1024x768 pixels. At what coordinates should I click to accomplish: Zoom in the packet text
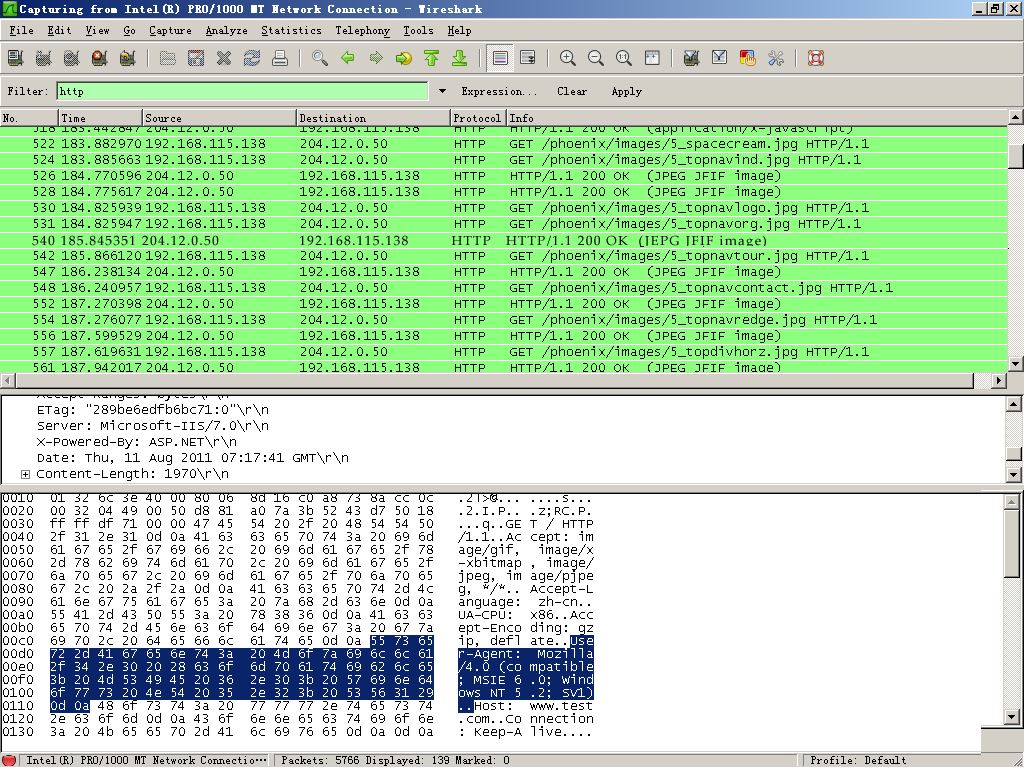568,58
